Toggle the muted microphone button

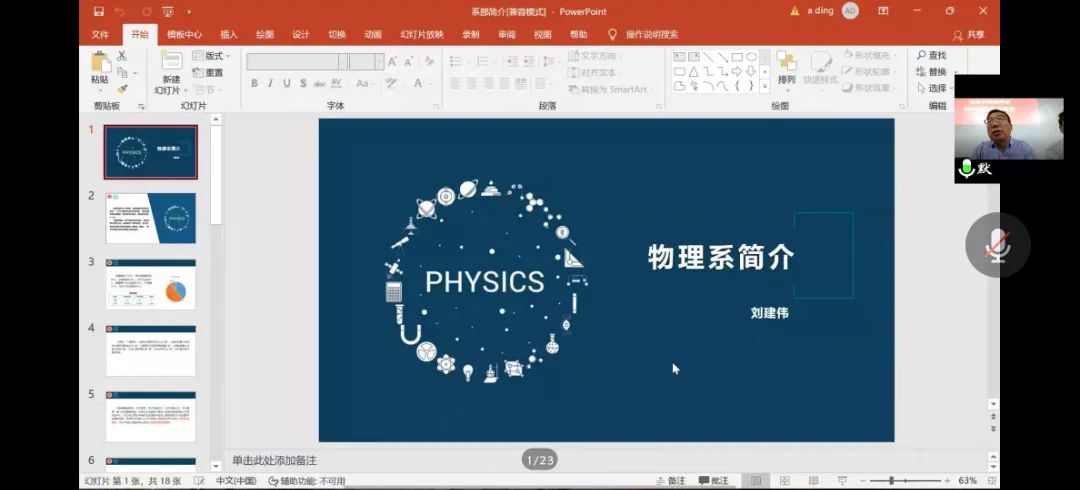coord(997,245)
